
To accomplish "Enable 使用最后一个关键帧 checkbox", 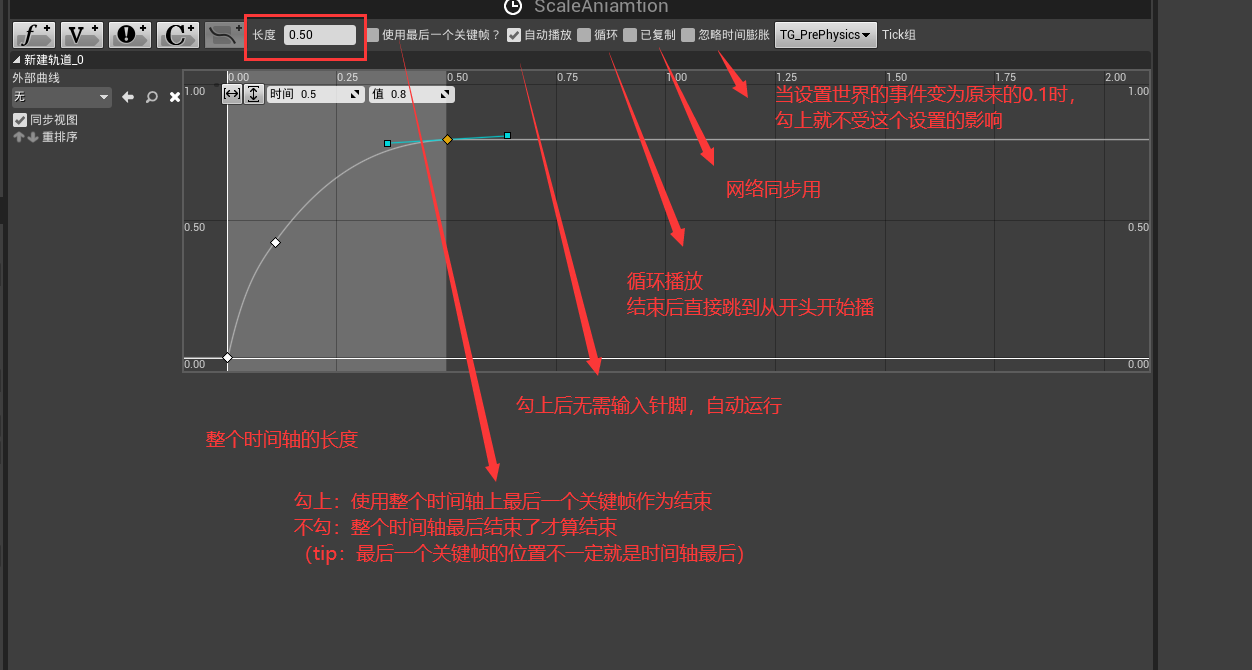I will [x=373, y=35].
